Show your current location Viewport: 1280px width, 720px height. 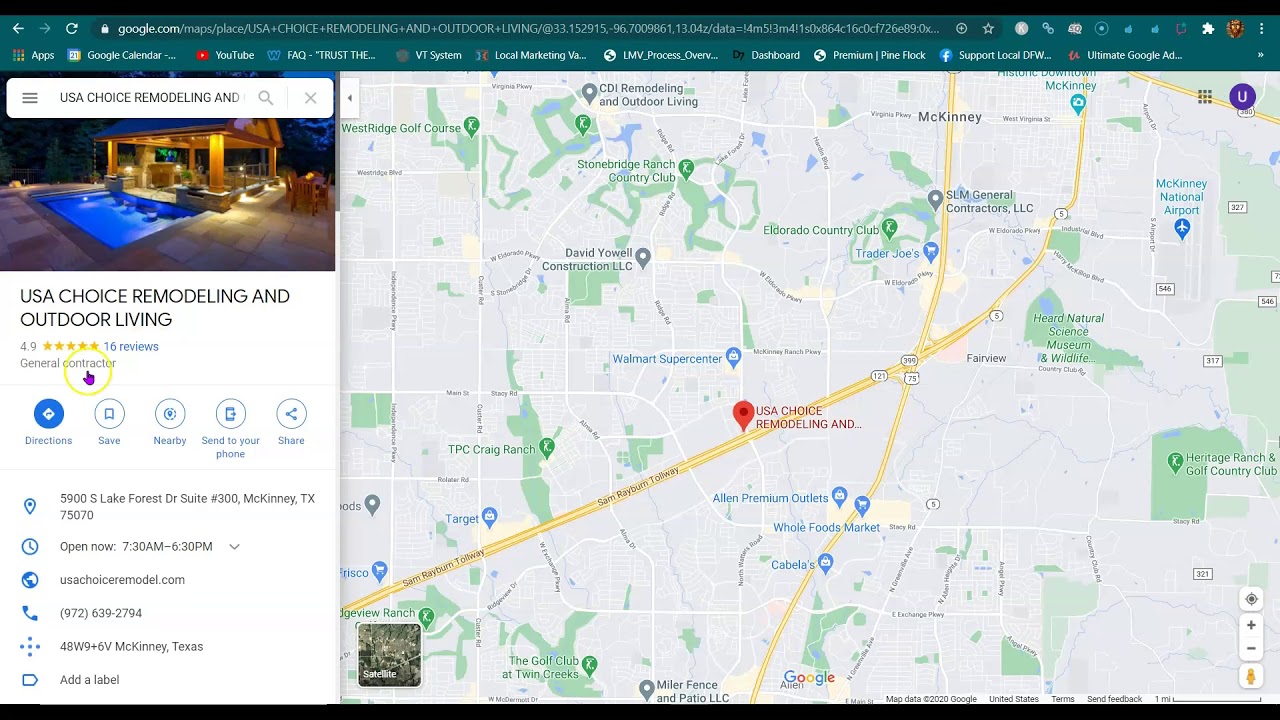(x=1251, y=599)
